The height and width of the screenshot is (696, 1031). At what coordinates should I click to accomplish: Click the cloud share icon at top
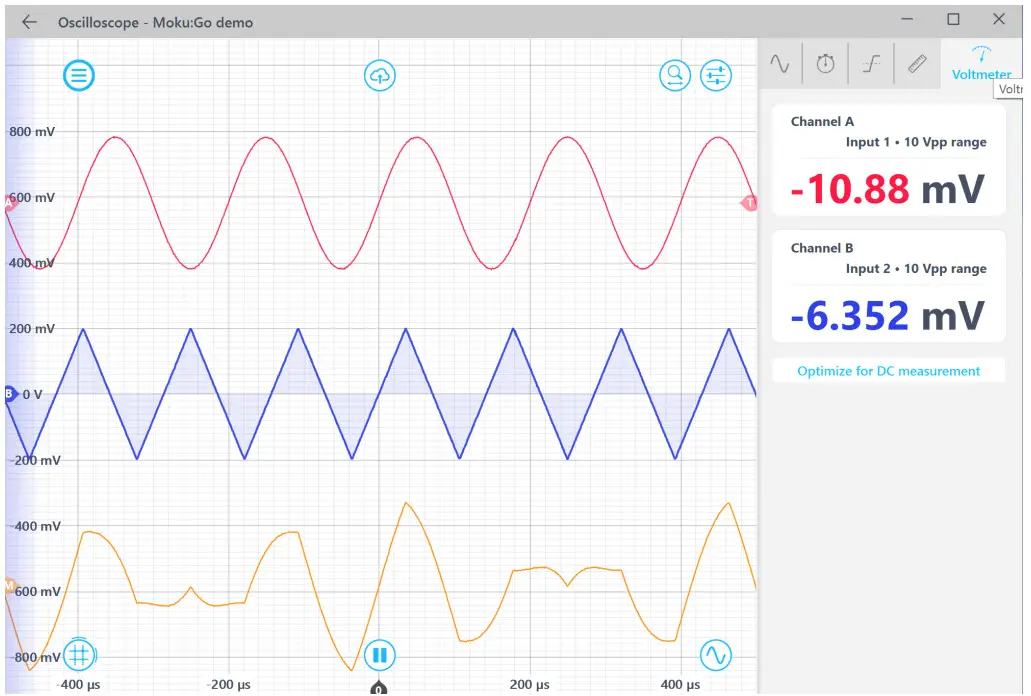(x=380, y=75)
